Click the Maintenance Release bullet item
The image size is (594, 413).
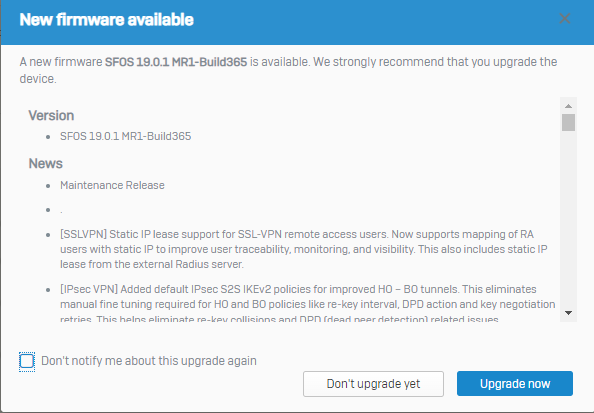[112, 185]
